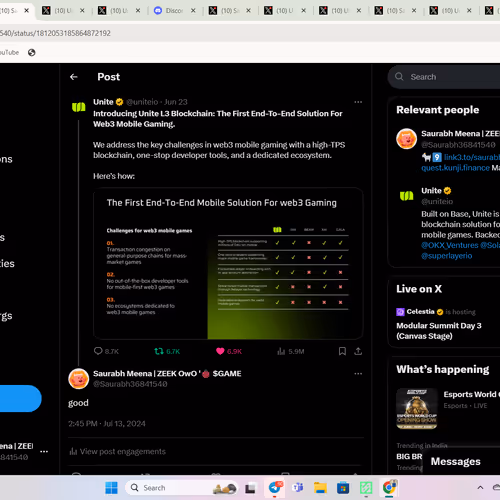Image resolution: width=500 pixels, height=500 pixels.
Task: Open @OKX_Ventures mention link
Action: tap(450, 245)
